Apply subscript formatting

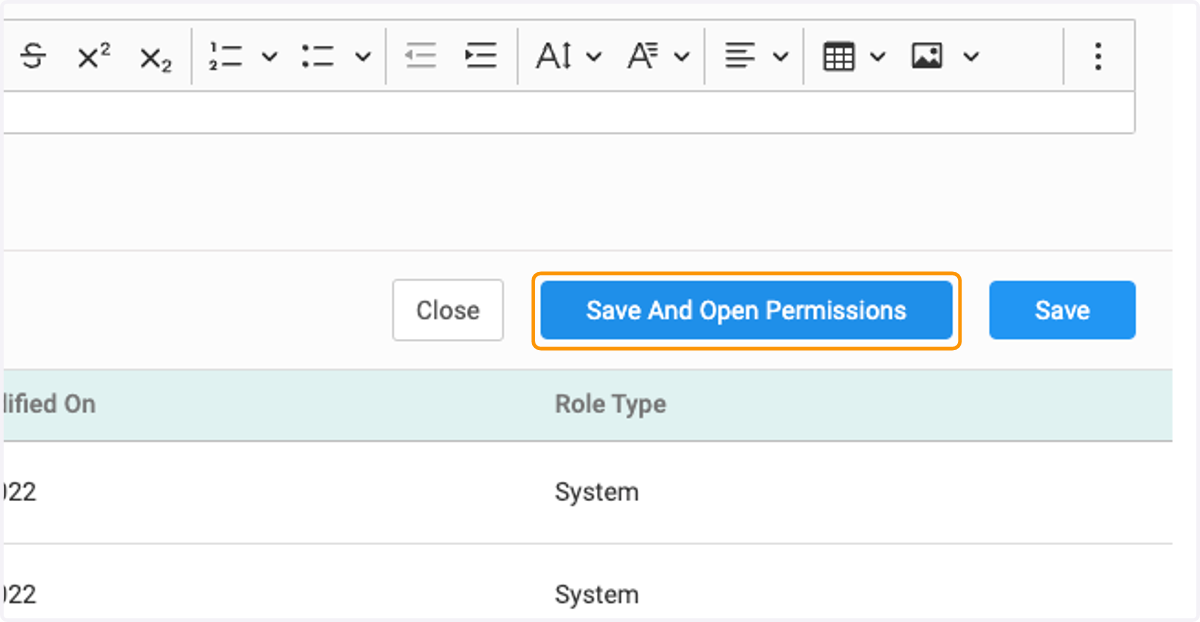pos(155,57)
